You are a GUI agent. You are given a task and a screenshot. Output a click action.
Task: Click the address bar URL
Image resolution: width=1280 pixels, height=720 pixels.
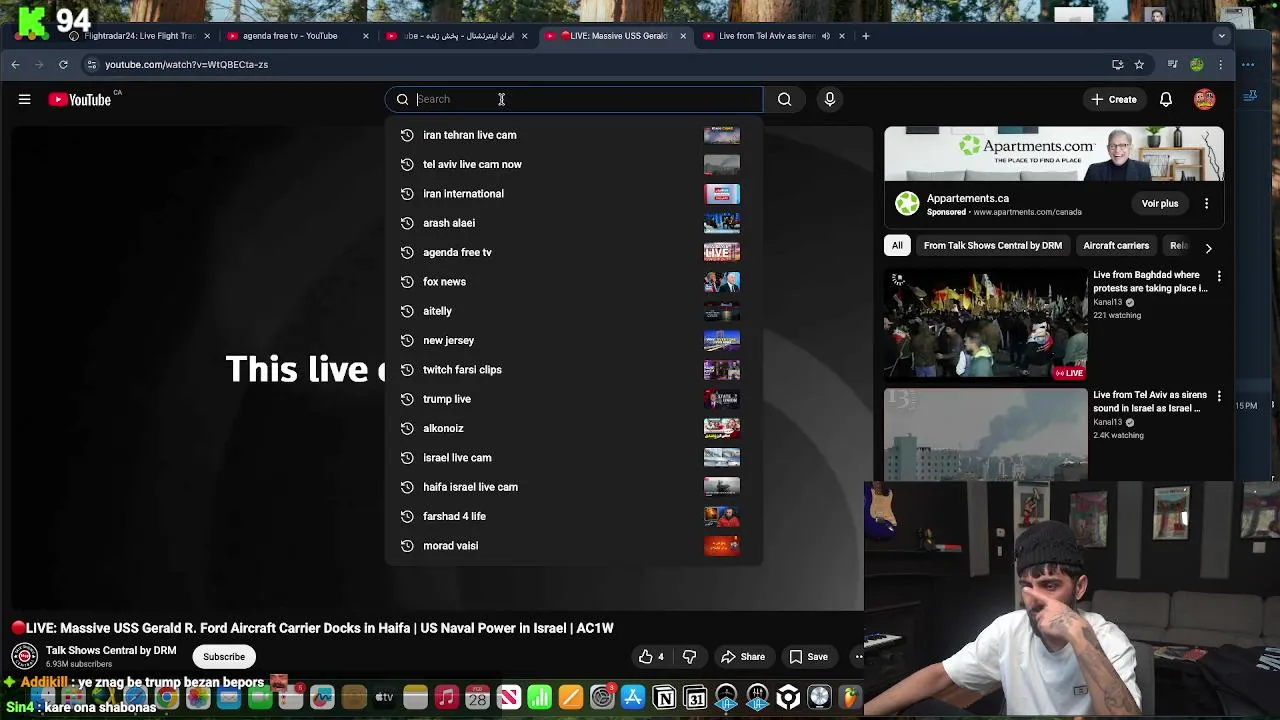click(186, 64)
